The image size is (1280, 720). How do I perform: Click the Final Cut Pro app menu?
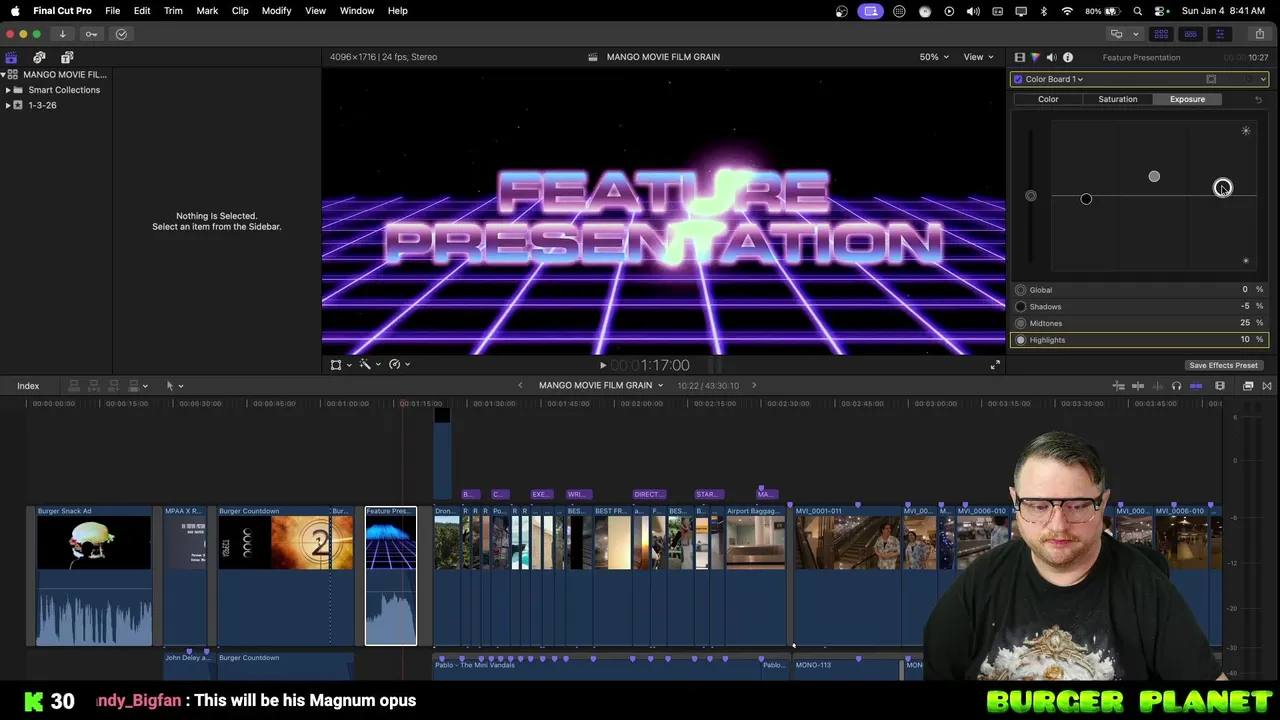click(x=62, y=11)
